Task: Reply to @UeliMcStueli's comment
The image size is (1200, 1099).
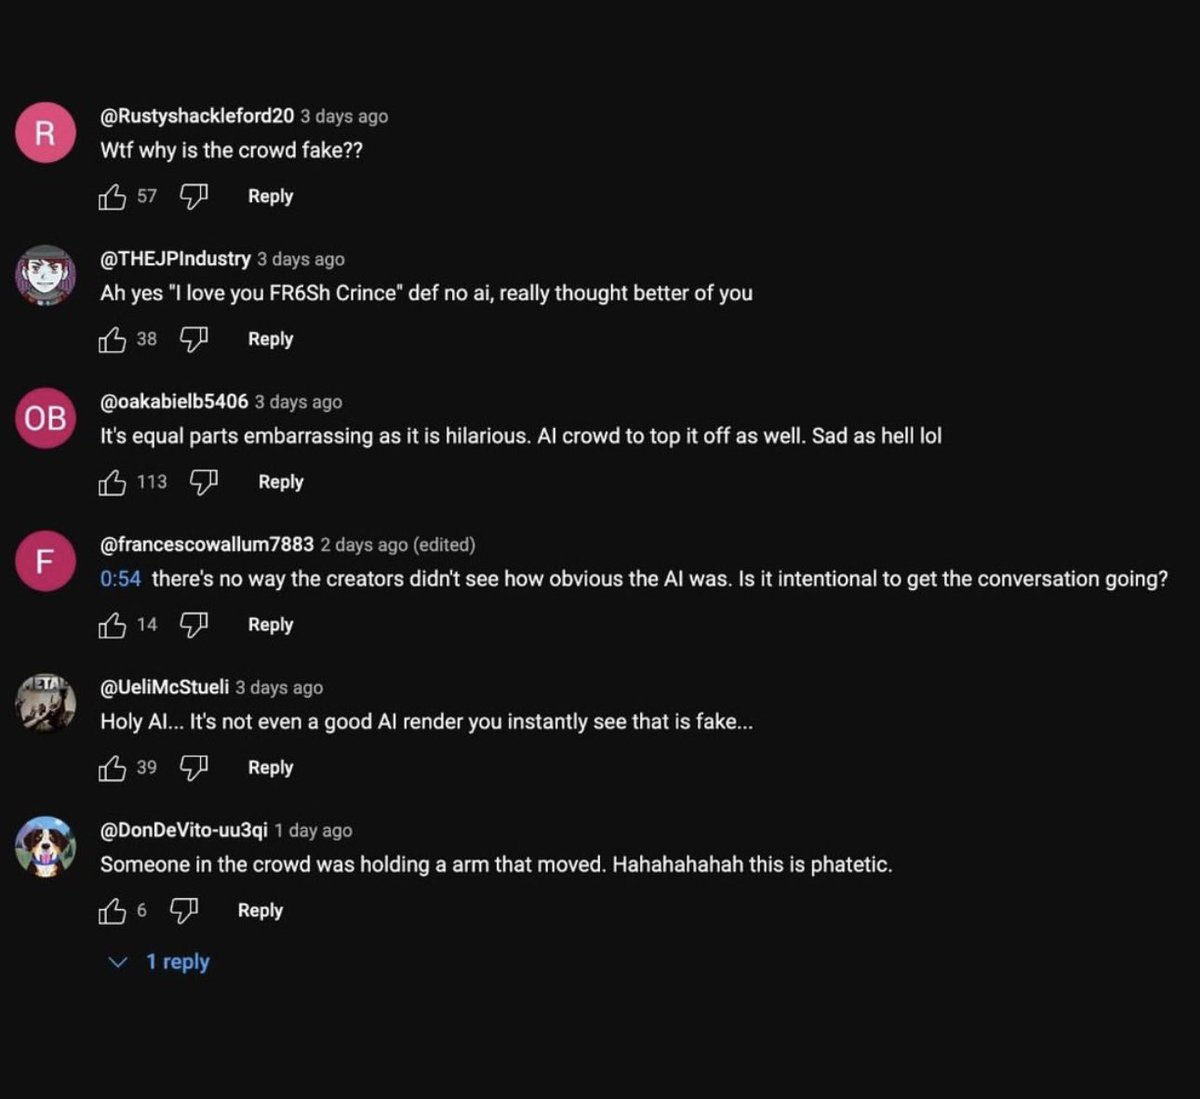Action: 270,768
